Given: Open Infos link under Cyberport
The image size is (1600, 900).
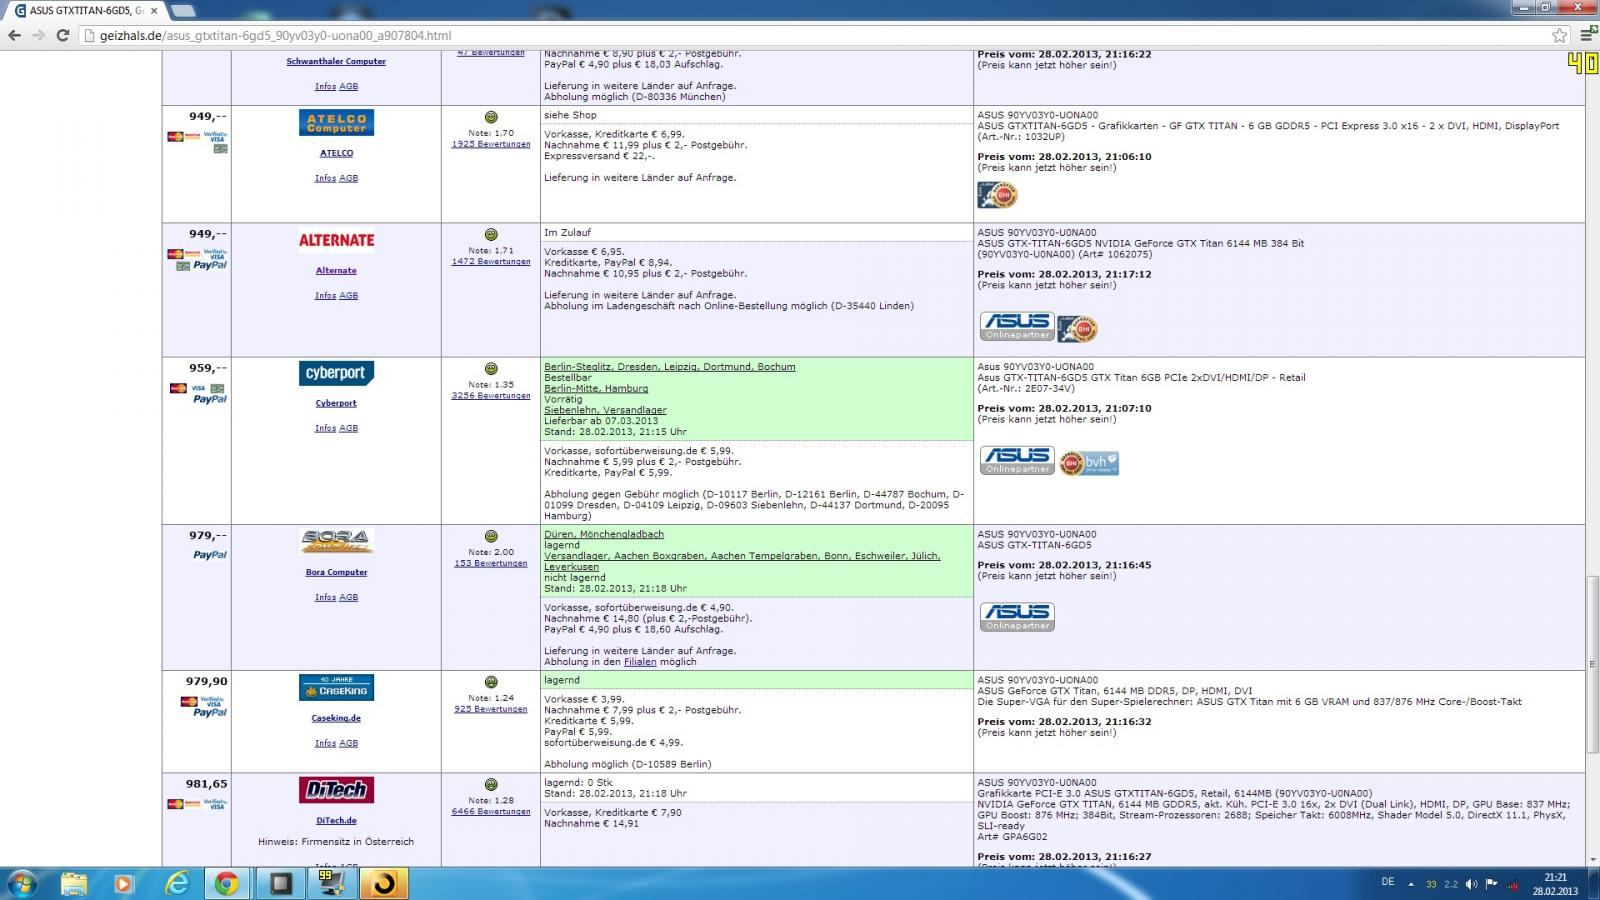Looking at the screenshot, I should (x=325, y=429).
